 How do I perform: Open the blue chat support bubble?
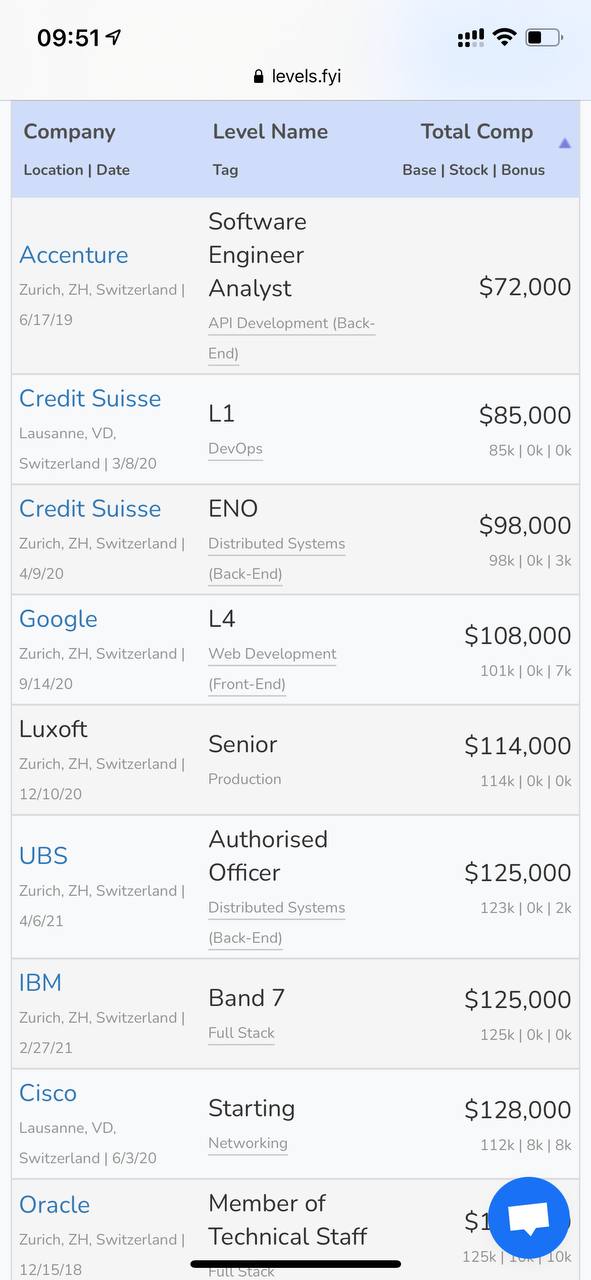[x=529, y=1218]
